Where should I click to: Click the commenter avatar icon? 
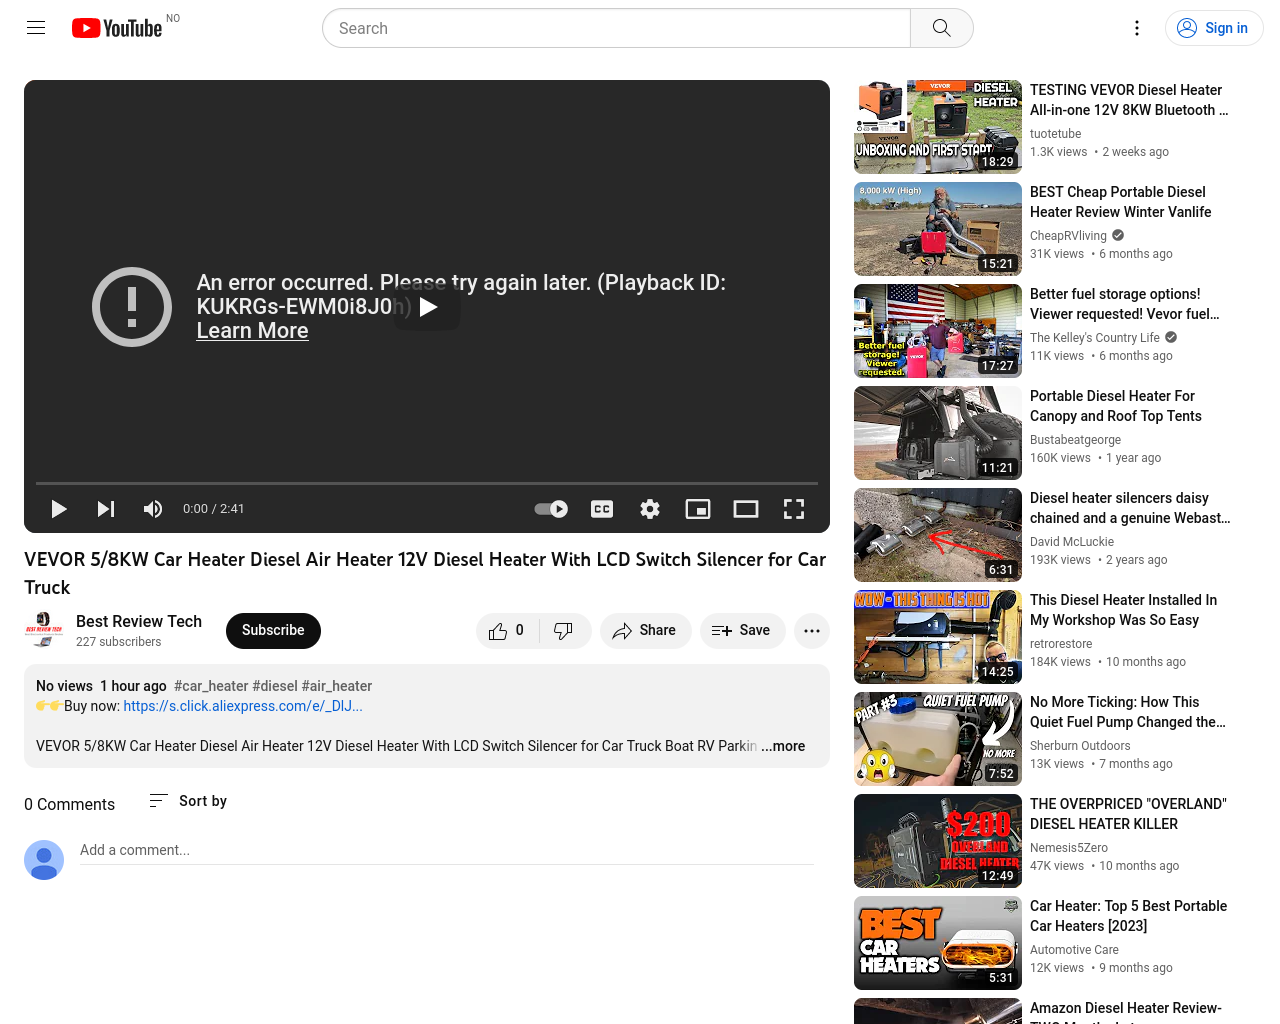(44, 860)
